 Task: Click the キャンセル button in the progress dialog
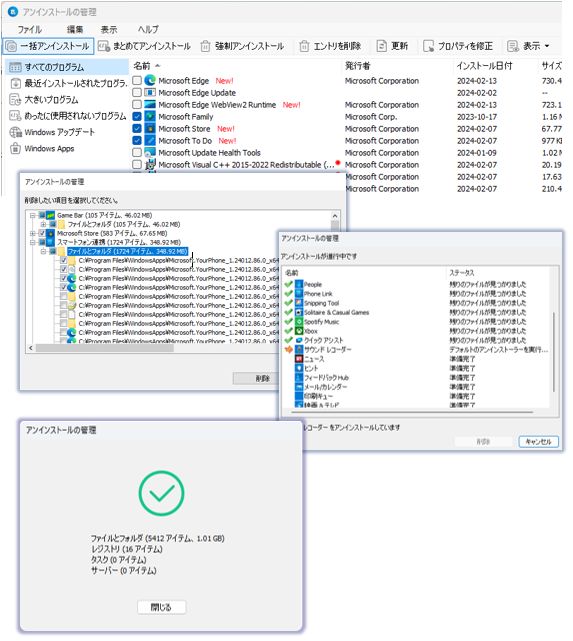[x=538, y=442]
